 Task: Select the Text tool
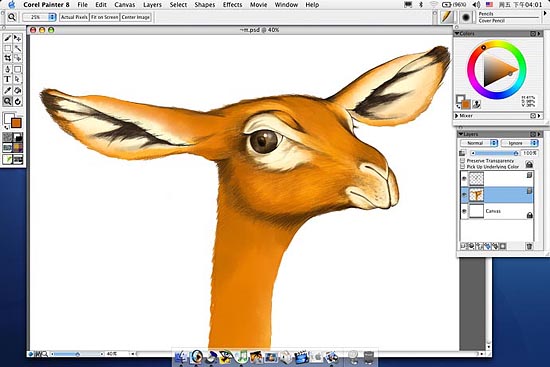(x=7, y=79)
